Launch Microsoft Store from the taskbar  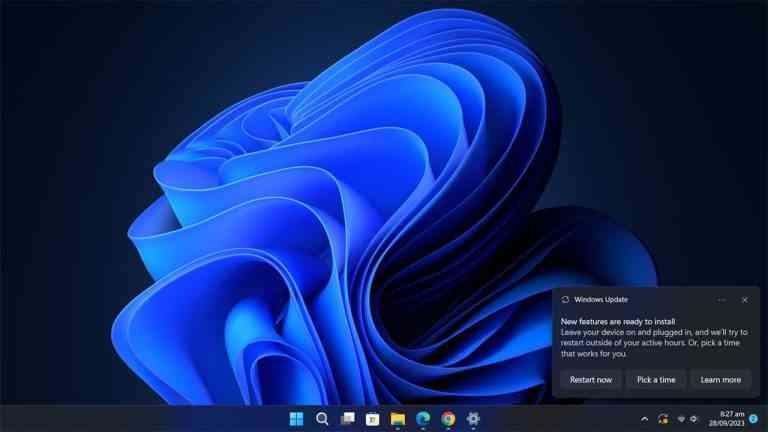373,419
